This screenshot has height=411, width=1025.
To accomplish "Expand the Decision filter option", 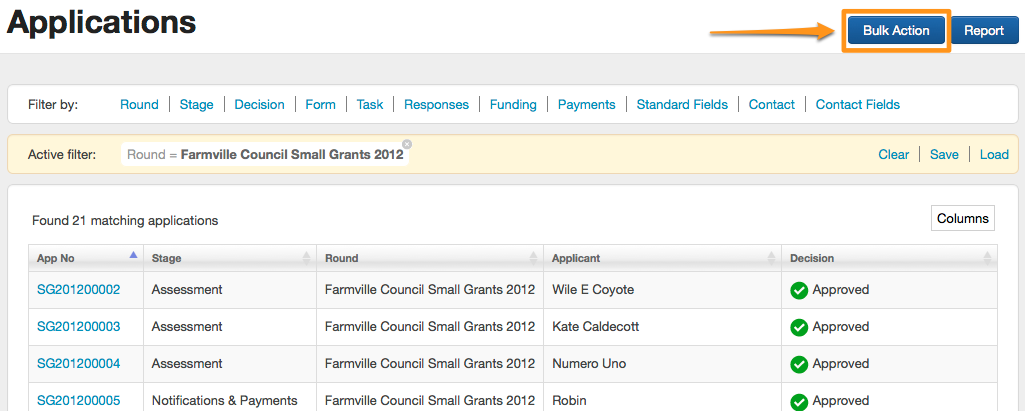I will 259,104.
